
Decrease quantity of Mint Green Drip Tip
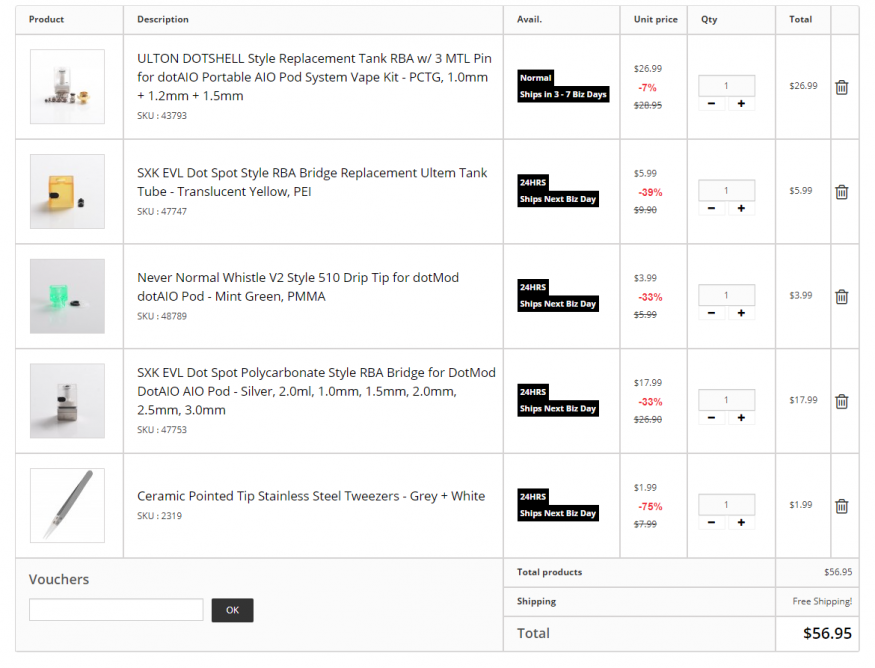tap(711, 313)
